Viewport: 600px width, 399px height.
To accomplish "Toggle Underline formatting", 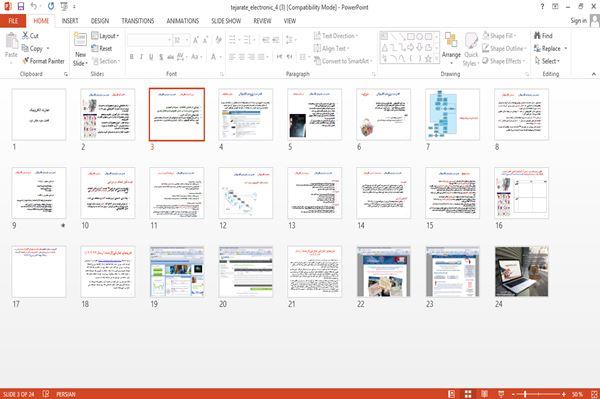I will click(x=151, y=57).
